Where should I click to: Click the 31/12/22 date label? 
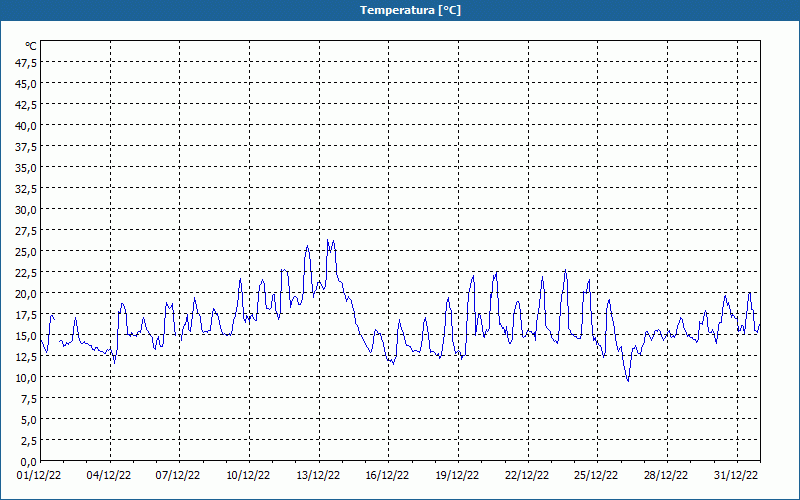tap(736, 476)
